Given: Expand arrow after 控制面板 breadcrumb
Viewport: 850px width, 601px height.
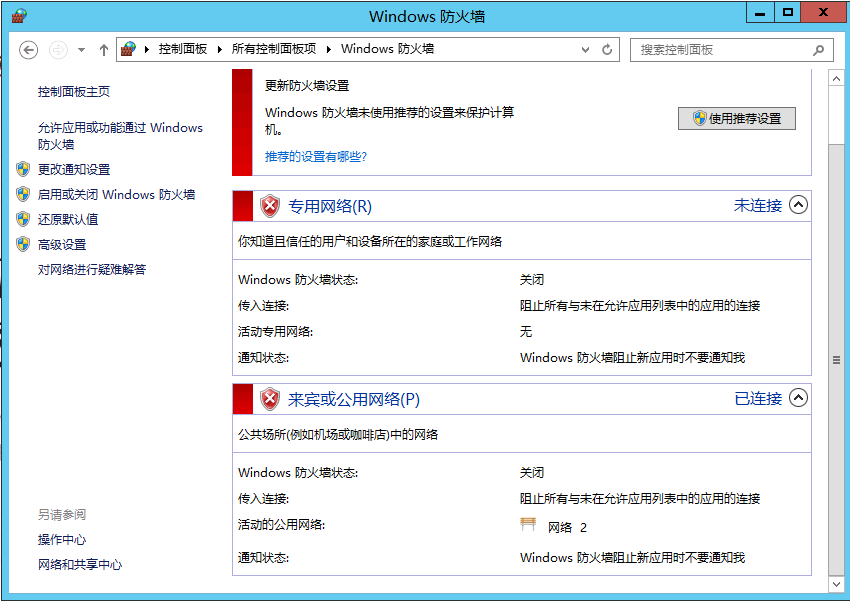Looking at the screenshot, I should click(220, 50).
